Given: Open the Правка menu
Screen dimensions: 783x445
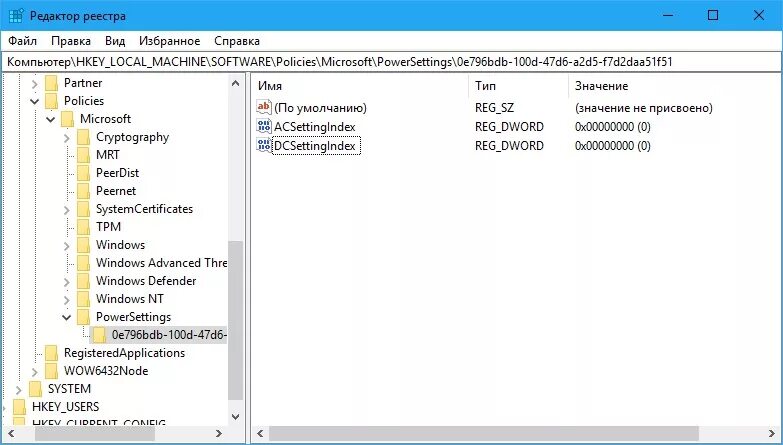Looking at the screenshot, I should [71, 41].
